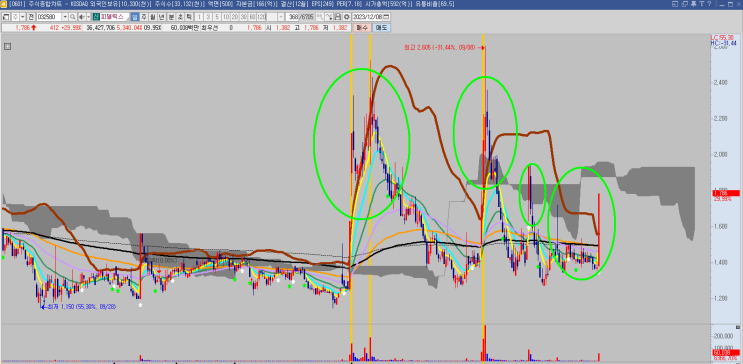743x364 pixels.
Task: Click the red 매수 buy button
Action: 362,27
